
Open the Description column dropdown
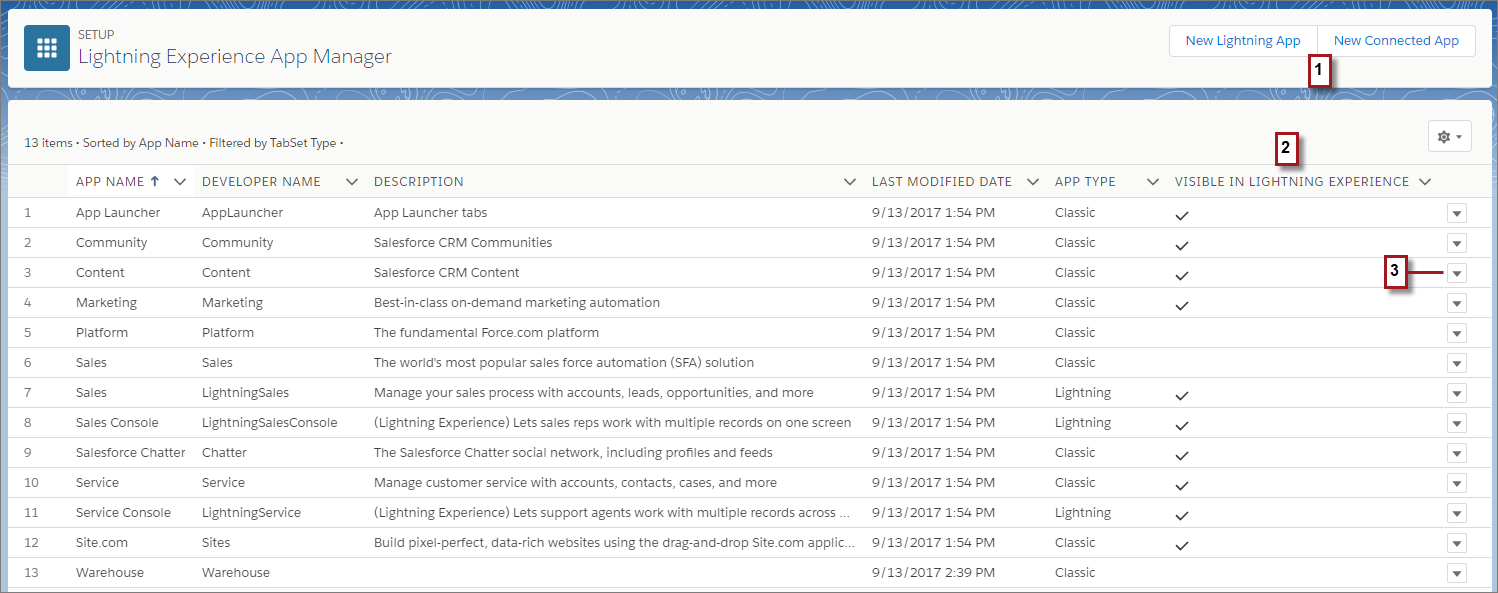pyautogui.click(x=849, y=181)
